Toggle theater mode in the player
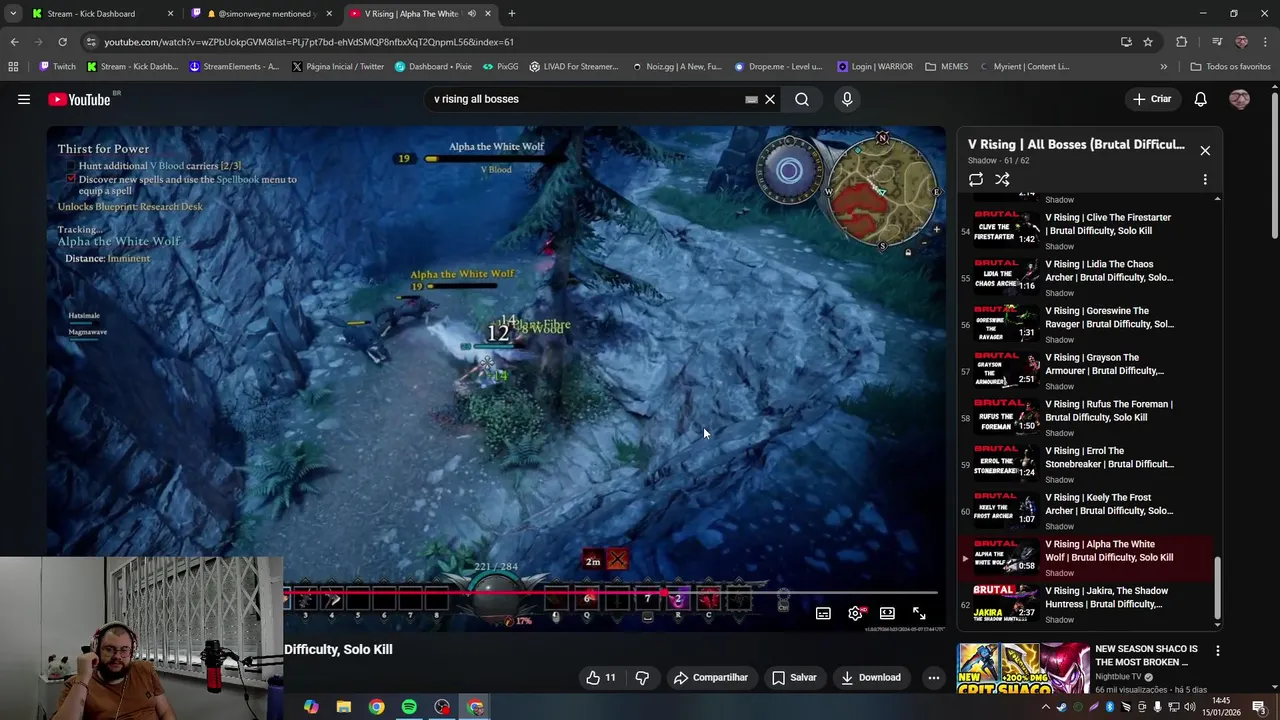The width and height of the screenshot is (1280, 720). pos(887,613)
